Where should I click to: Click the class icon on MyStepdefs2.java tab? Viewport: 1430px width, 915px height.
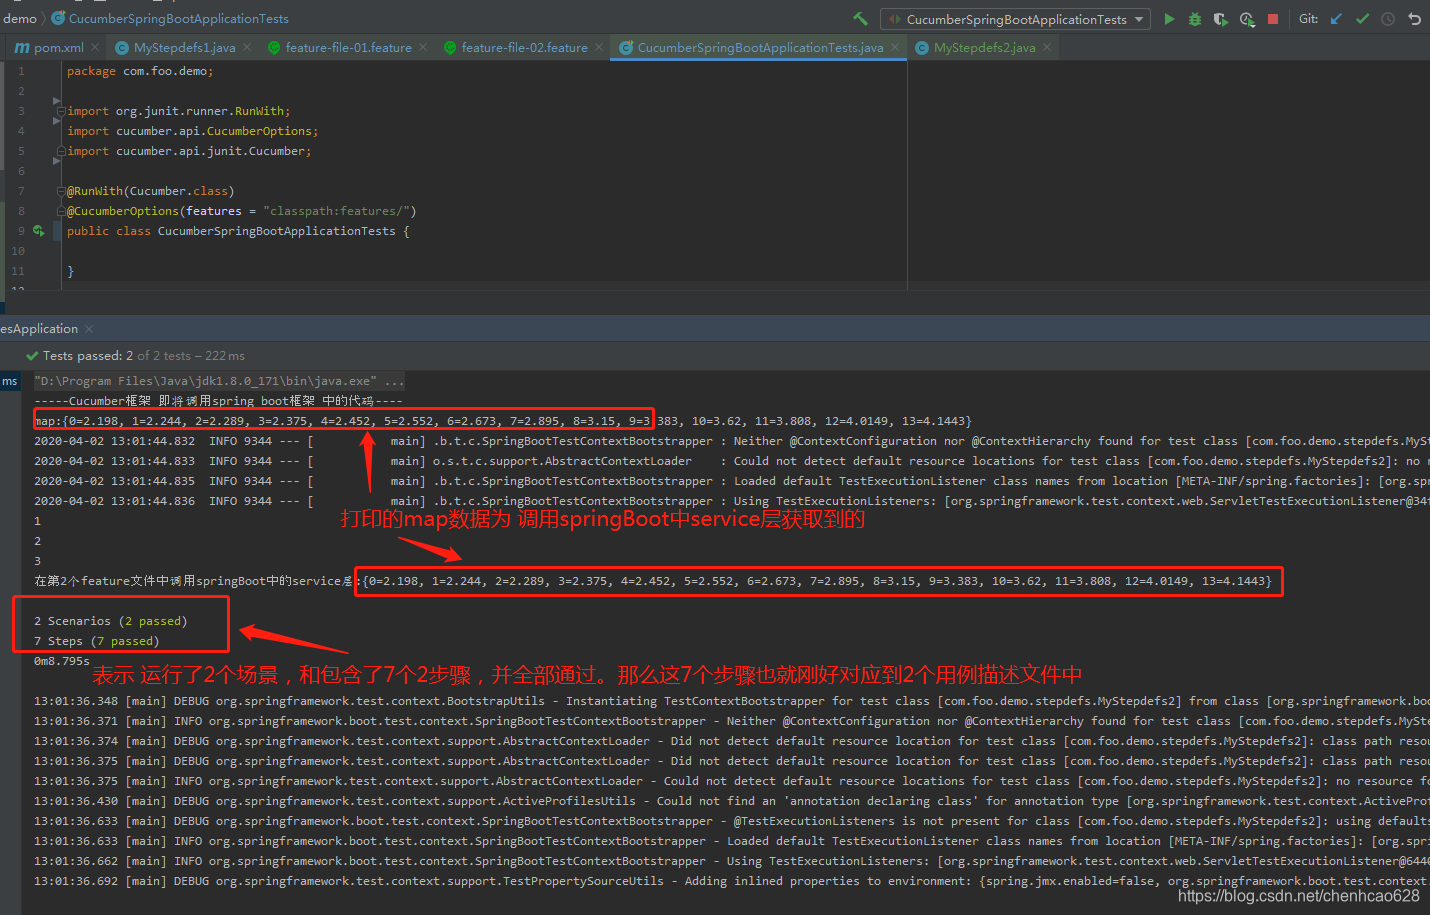[922, 47]
